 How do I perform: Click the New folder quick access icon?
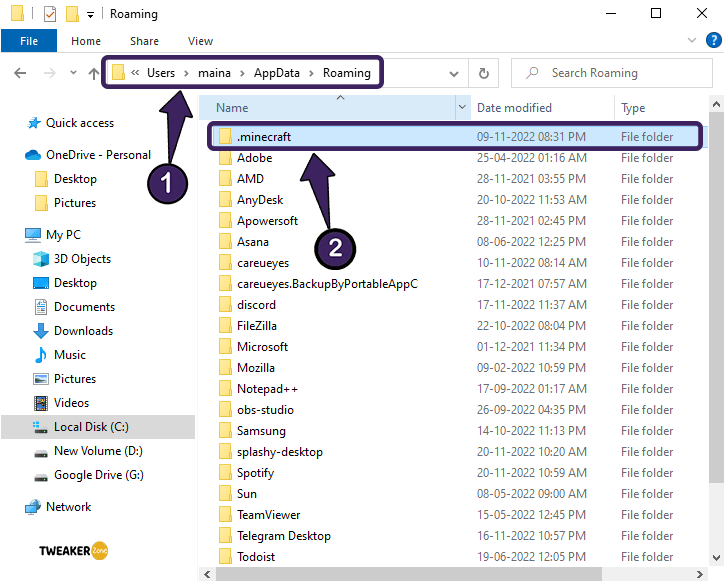[x=72, y=14]
